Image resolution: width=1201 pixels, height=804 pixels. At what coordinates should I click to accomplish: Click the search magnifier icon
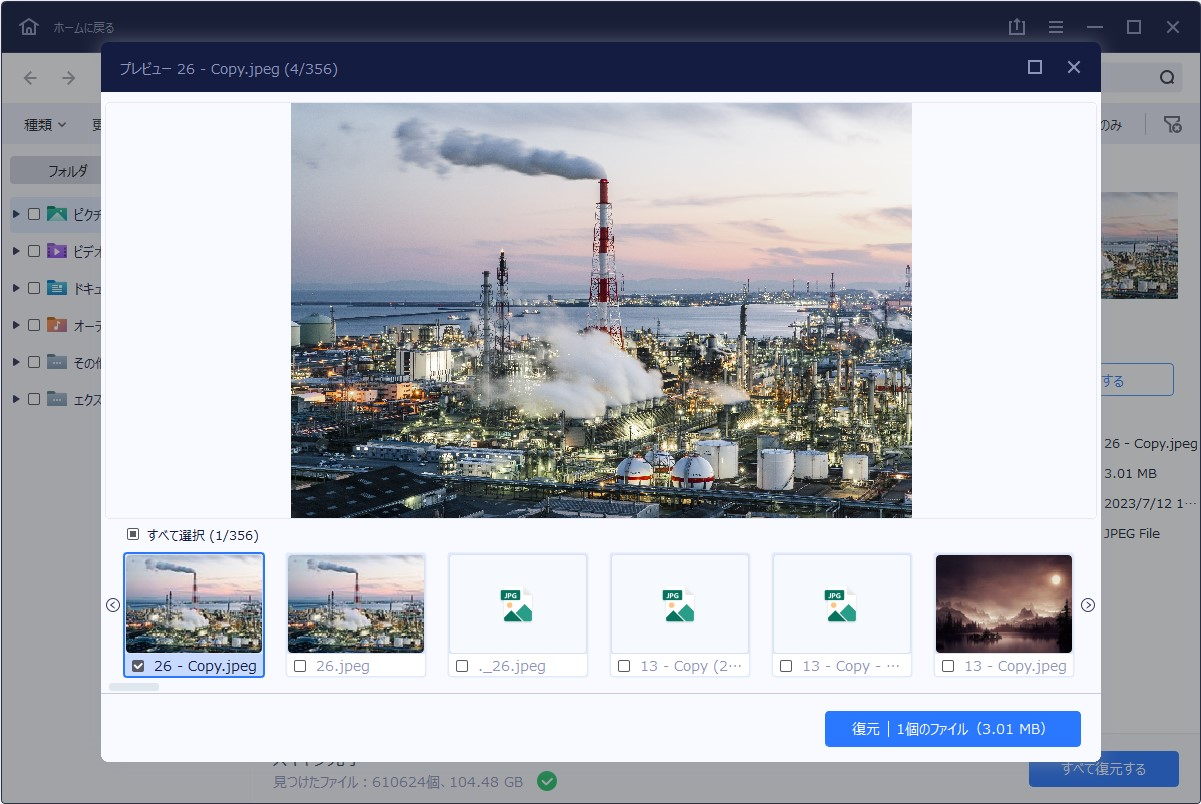click(1167, 78)
